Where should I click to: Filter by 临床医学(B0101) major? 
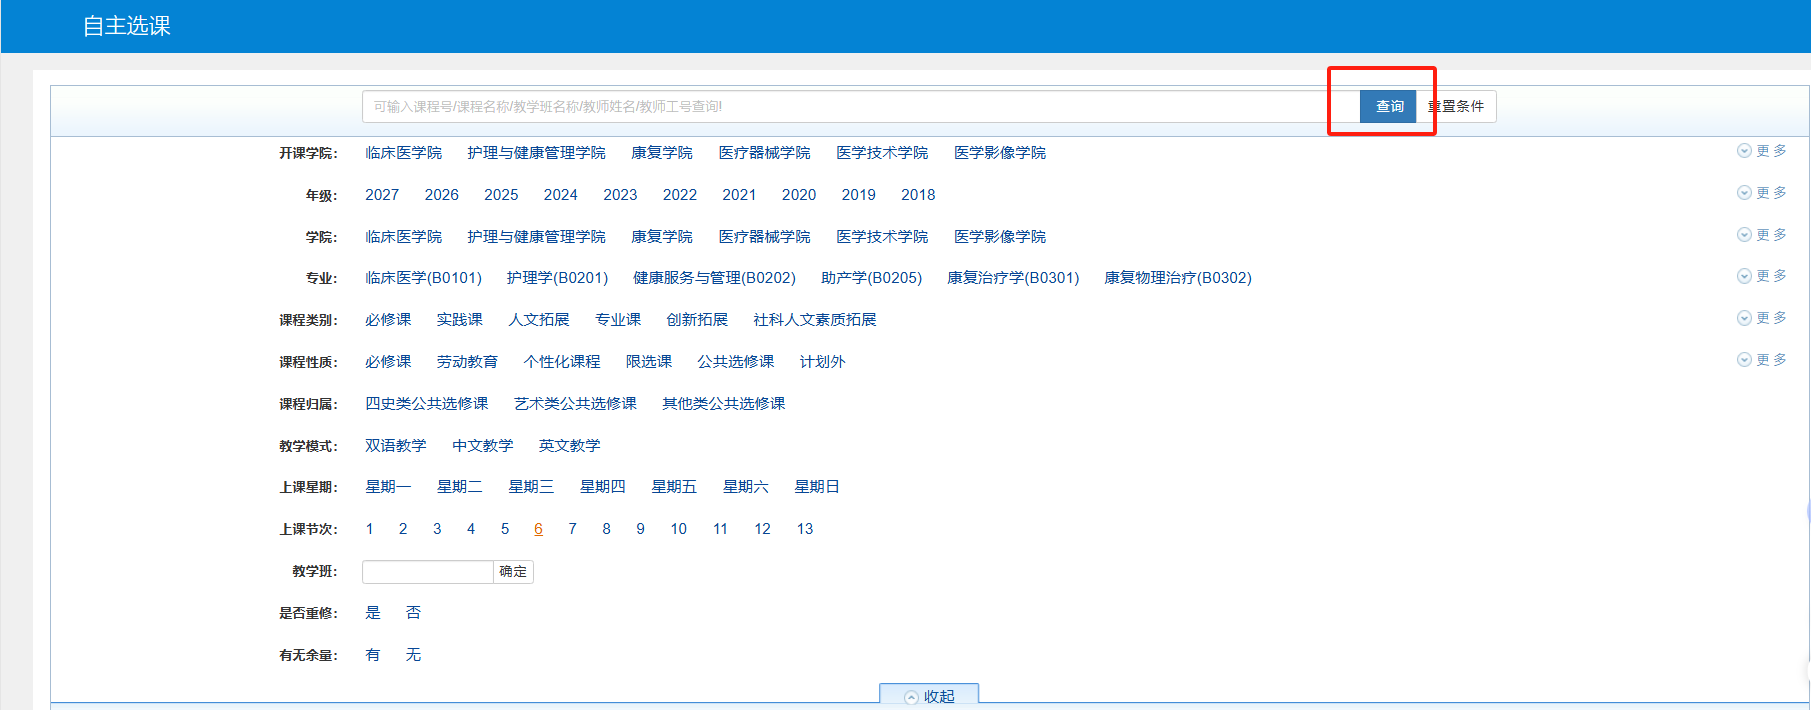pyautogui.click(x=423, y=278)
